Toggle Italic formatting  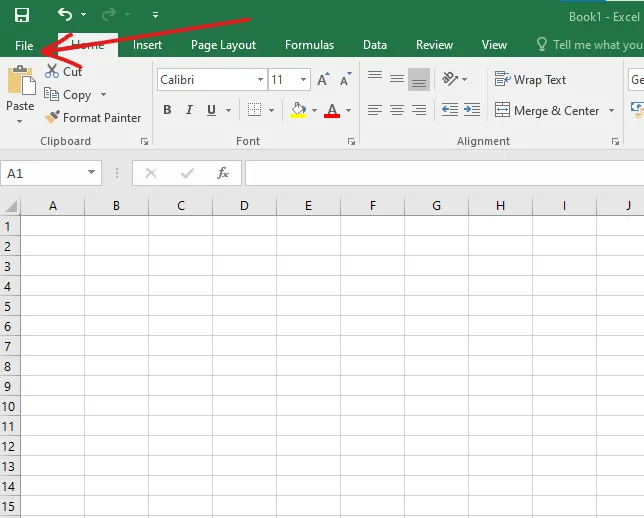click(x=189, y=110)
